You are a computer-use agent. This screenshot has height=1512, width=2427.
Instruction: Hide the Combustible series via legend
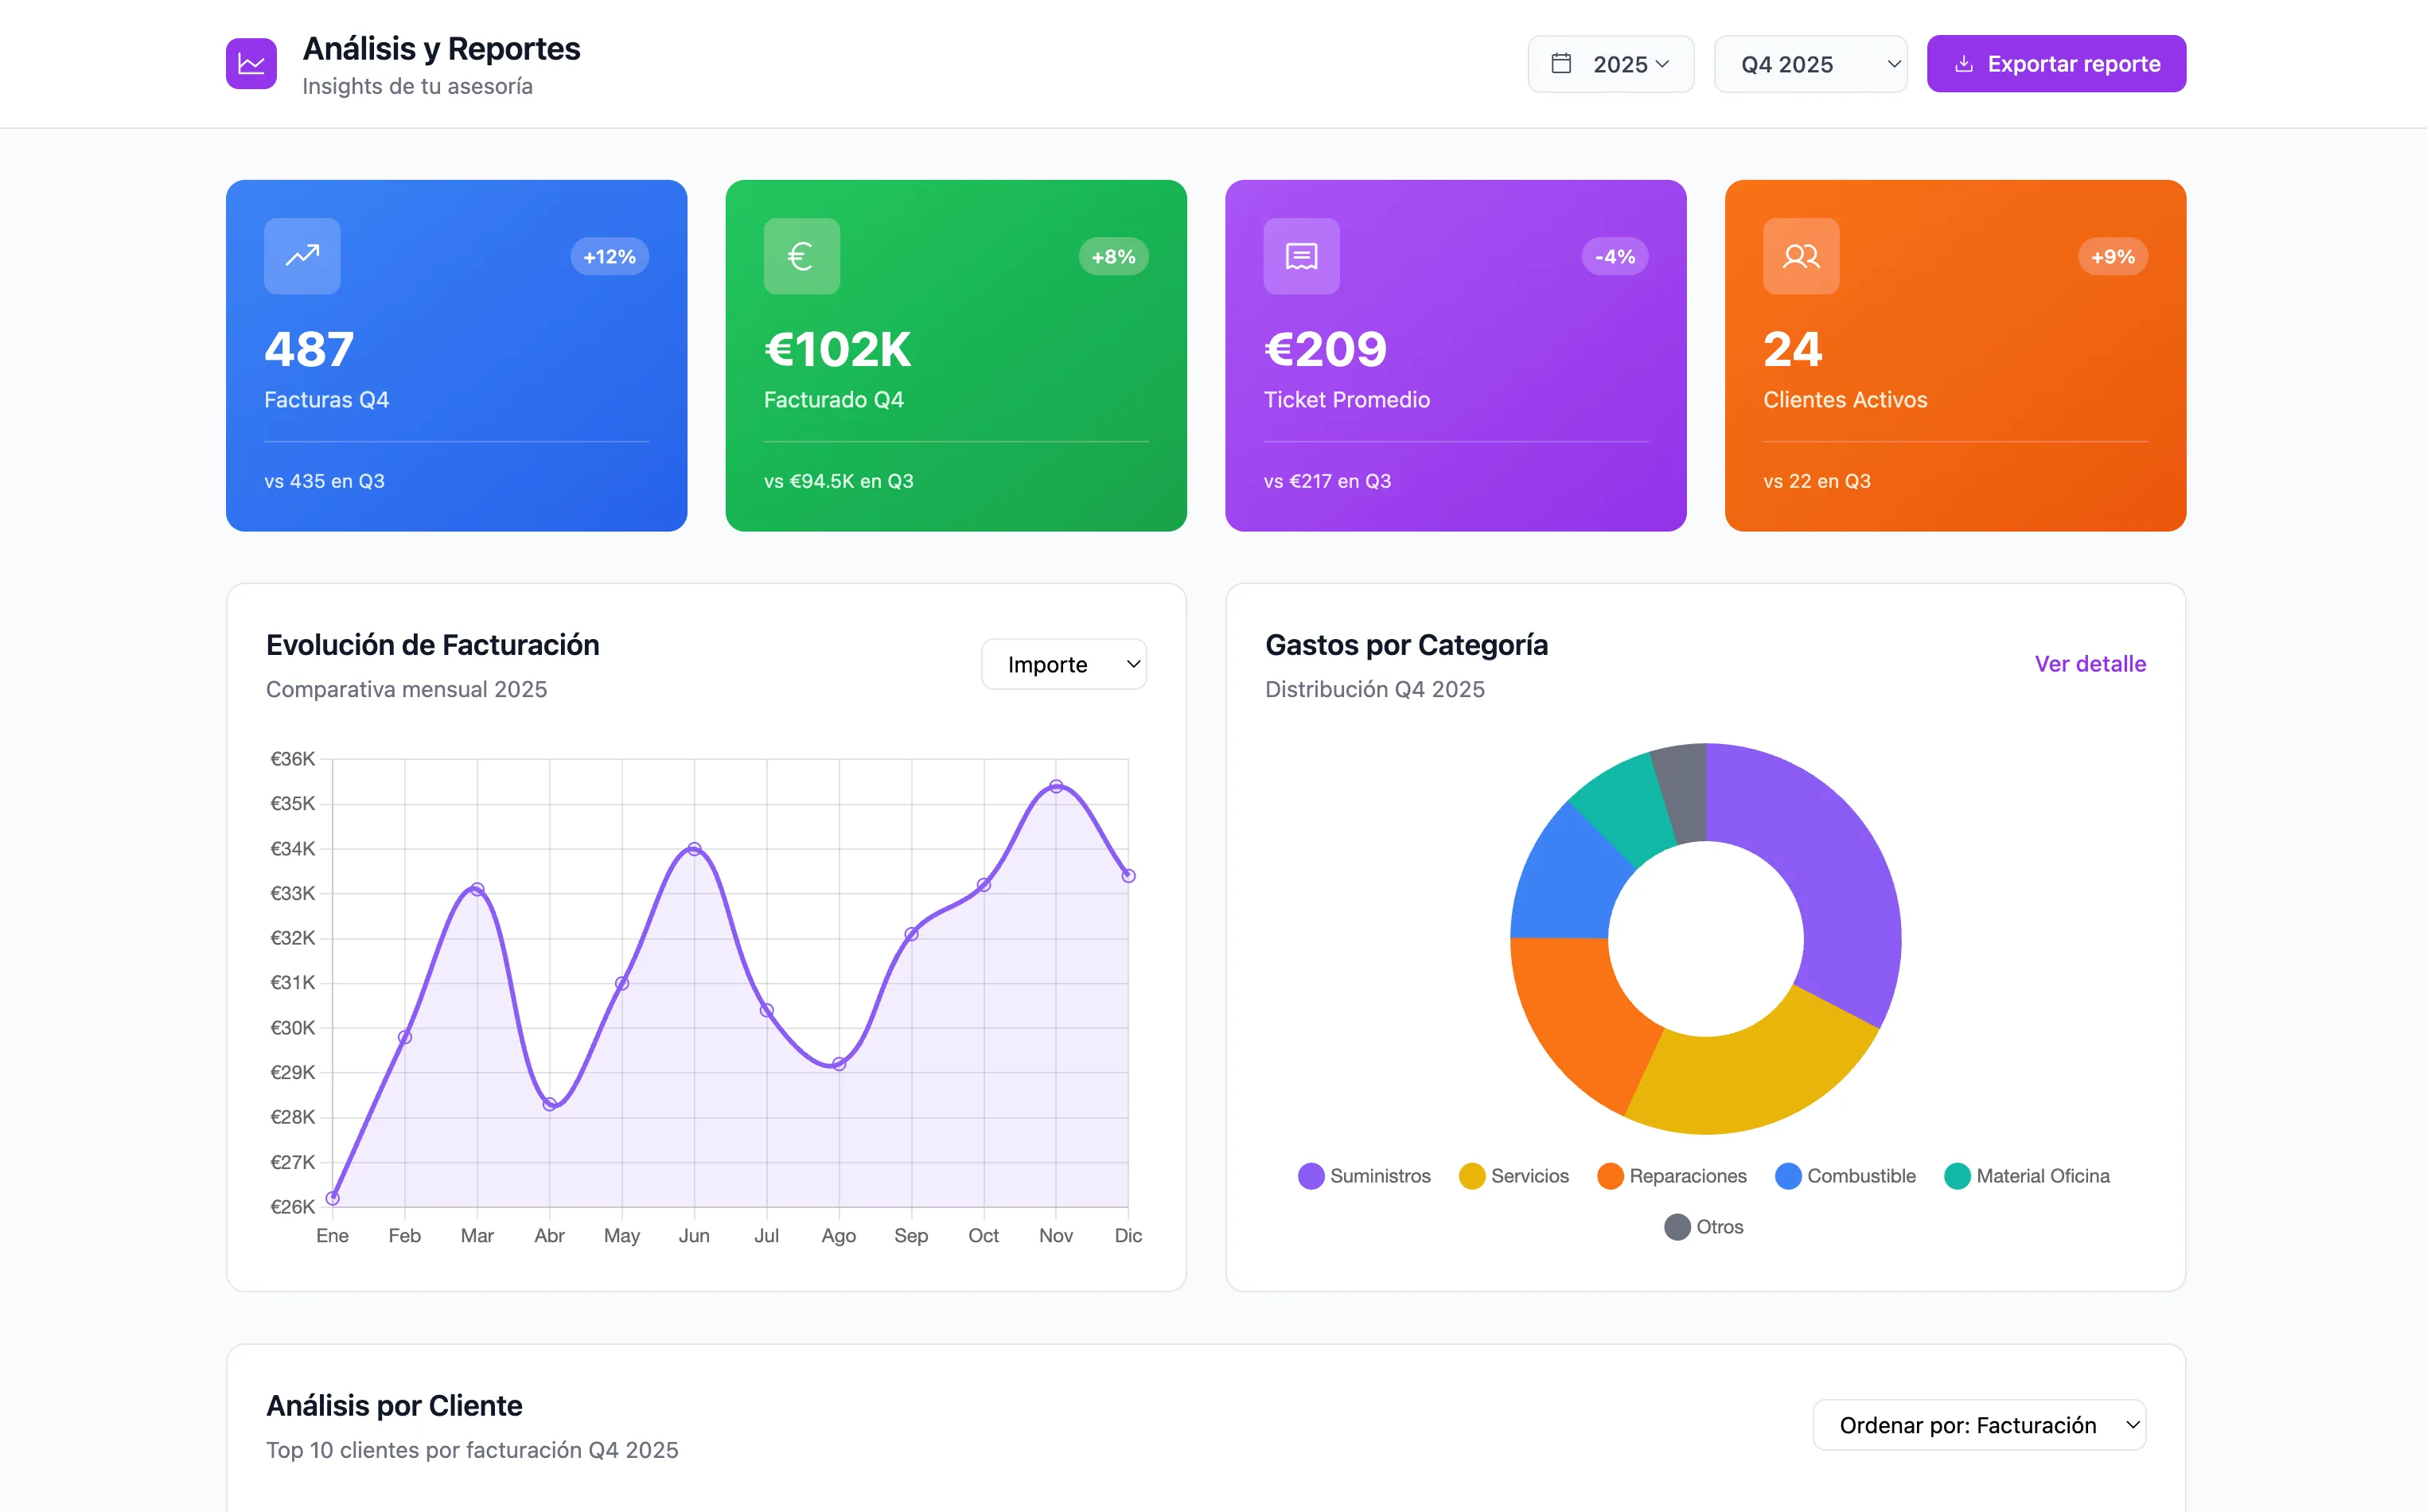tap(1845, 1176)
